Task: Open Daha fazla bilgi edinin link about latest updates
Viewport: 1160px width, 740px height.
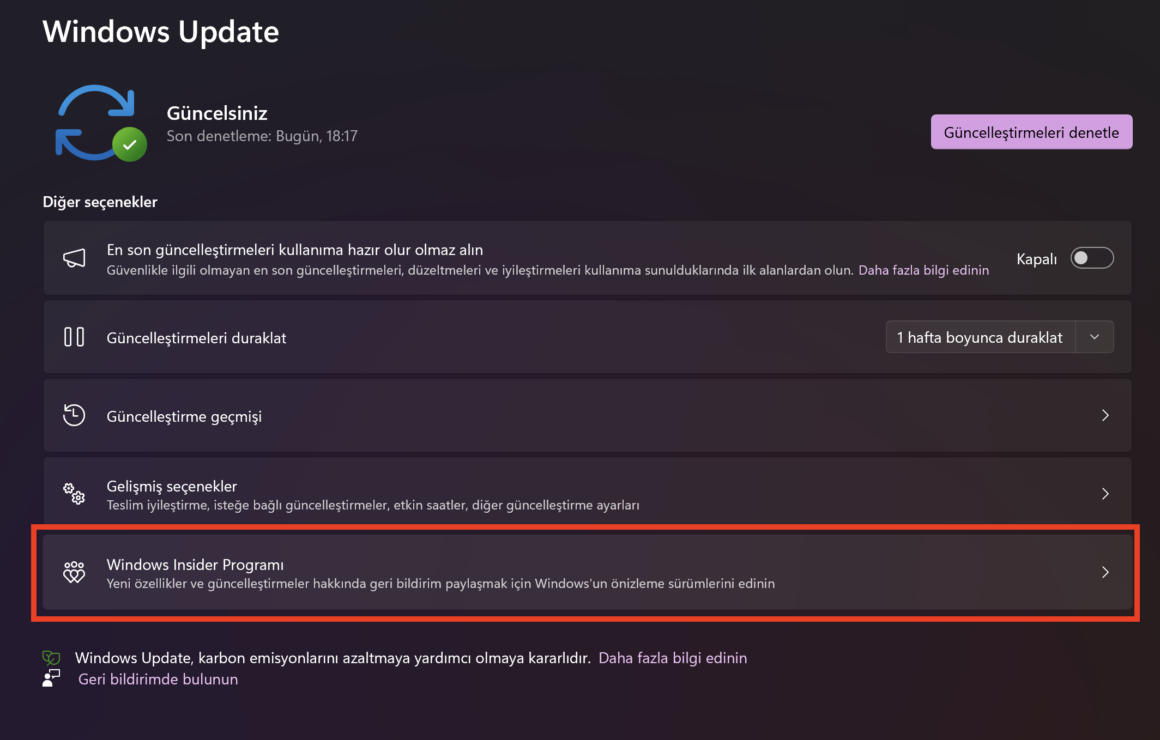Action: click(923, 270)
